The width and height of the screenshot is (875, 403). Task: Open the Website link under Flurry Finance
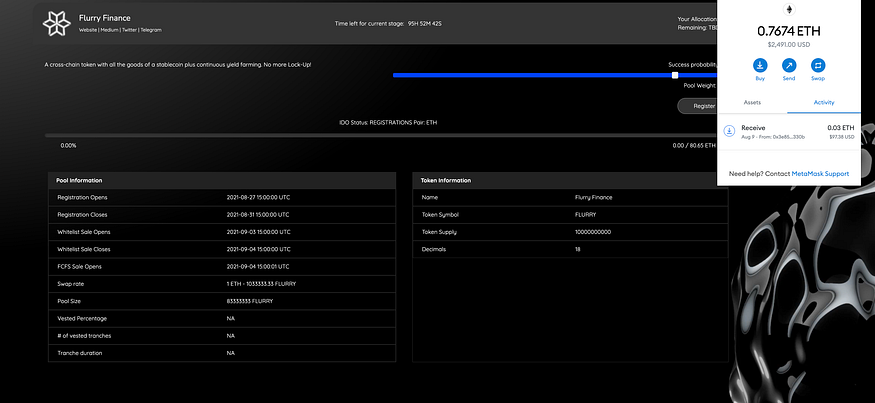pyautogui.click(x=88, y=30)
